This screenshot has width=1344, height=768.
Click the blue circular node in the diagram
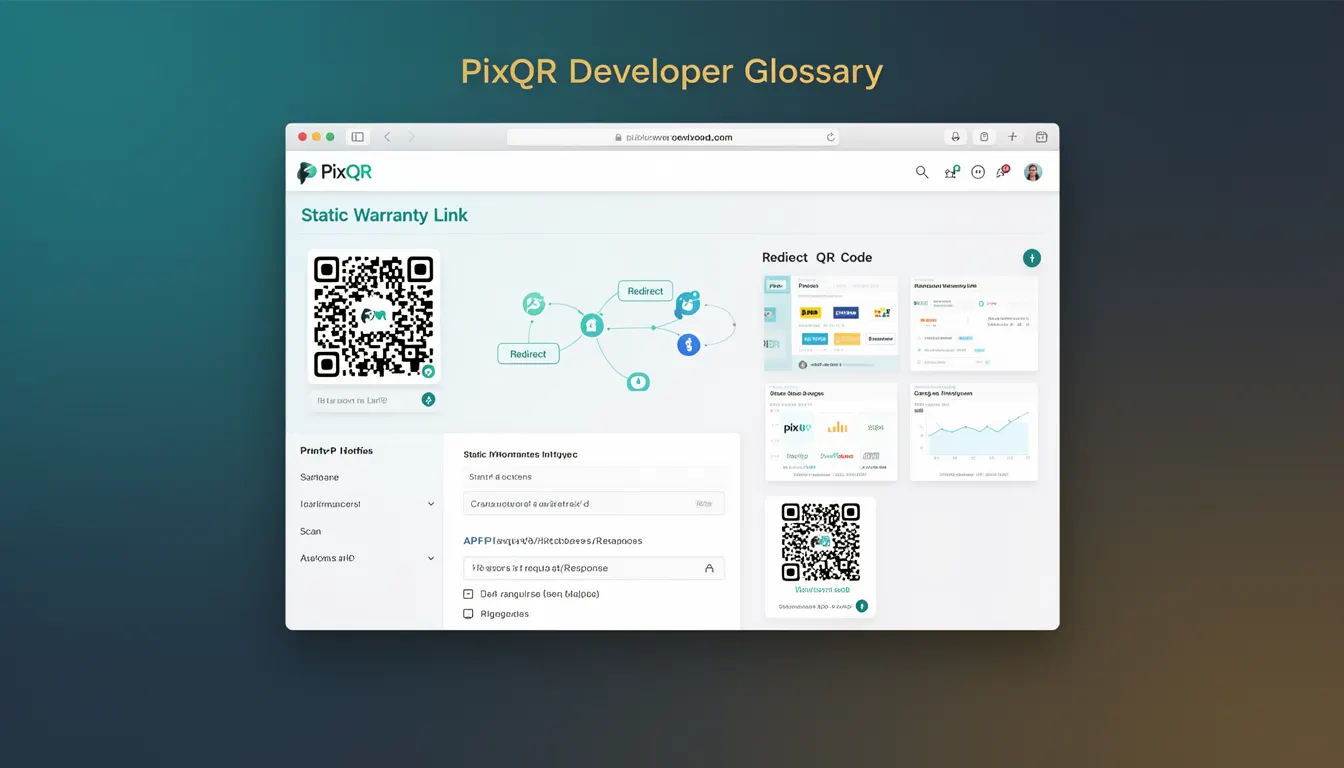pyautogui.click(x=688, y=344)
